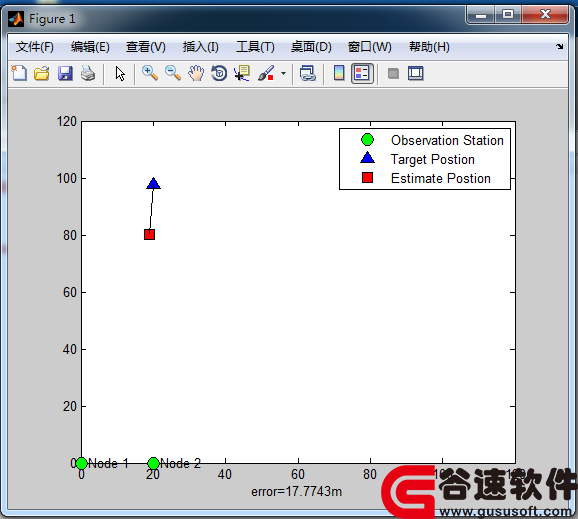
Task: Save the figure with the floppy disk icon
Action: [65, 73]
